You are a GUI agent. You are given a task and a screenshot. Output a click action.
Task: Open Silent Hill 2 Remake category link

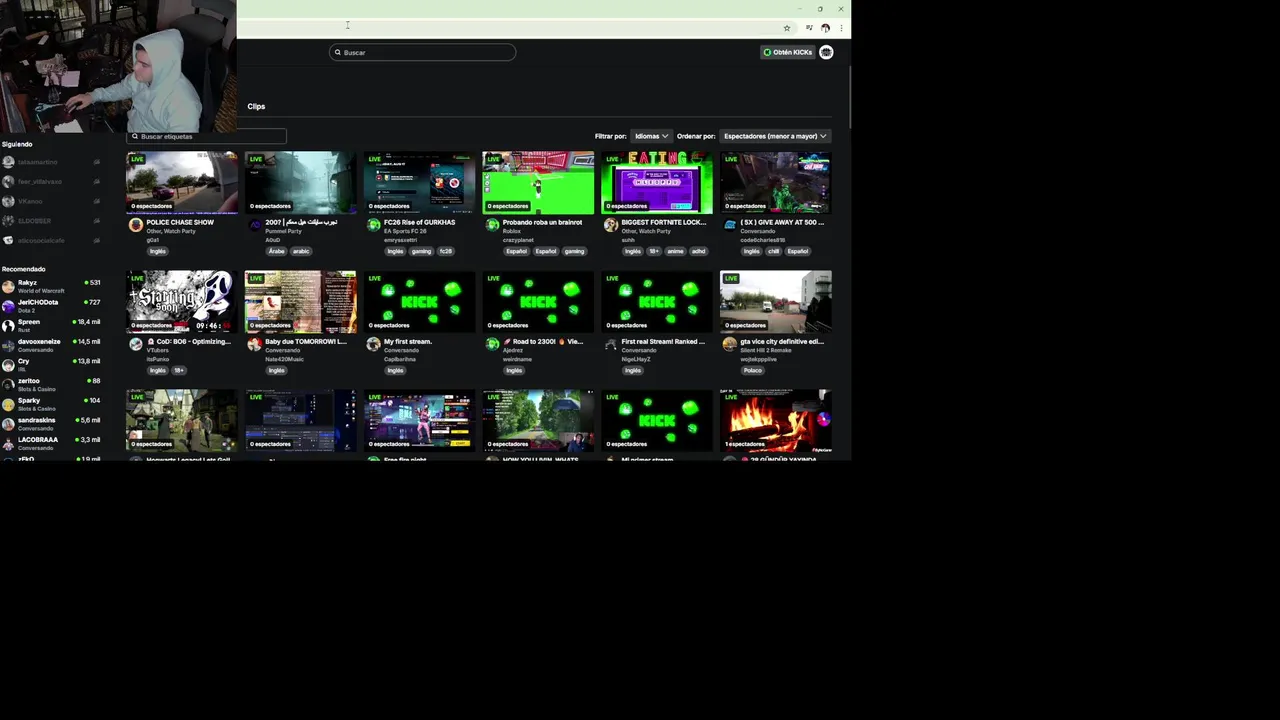pyautogui.click(x=768, y=350)
